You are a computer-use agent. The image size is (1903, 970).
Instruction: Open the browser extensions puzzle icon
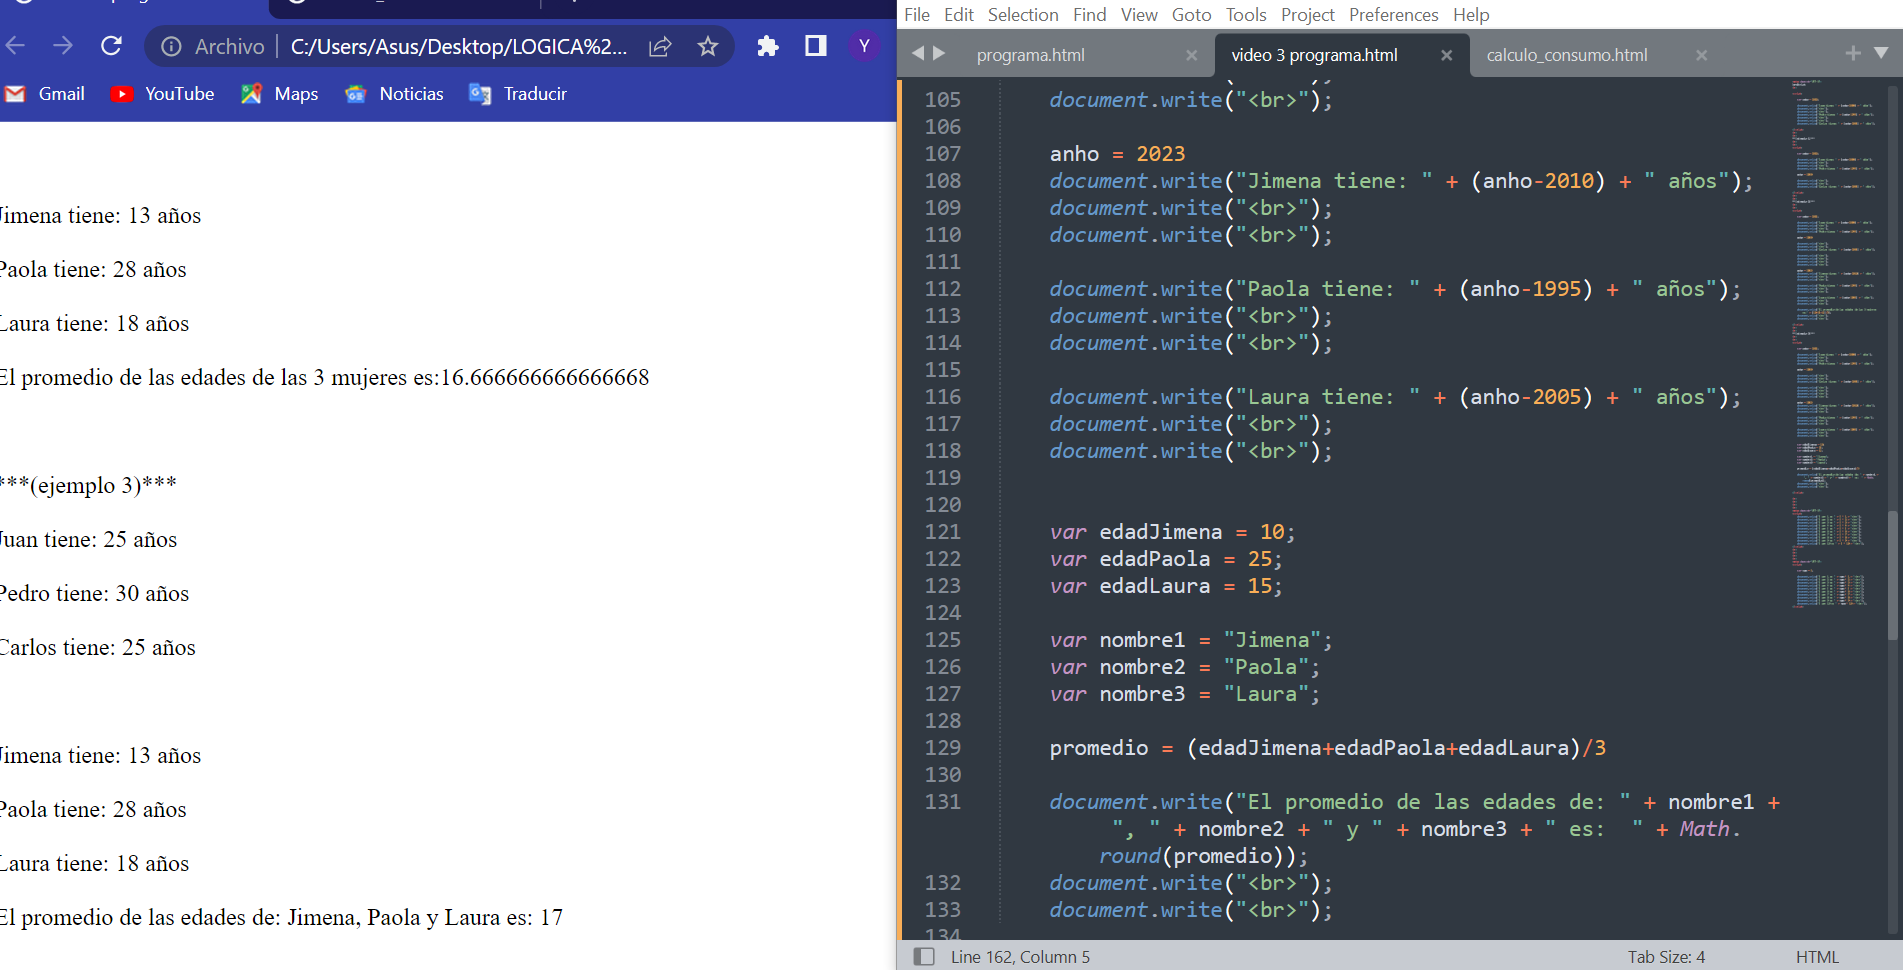pyautogui.click(x=768, y=46)
